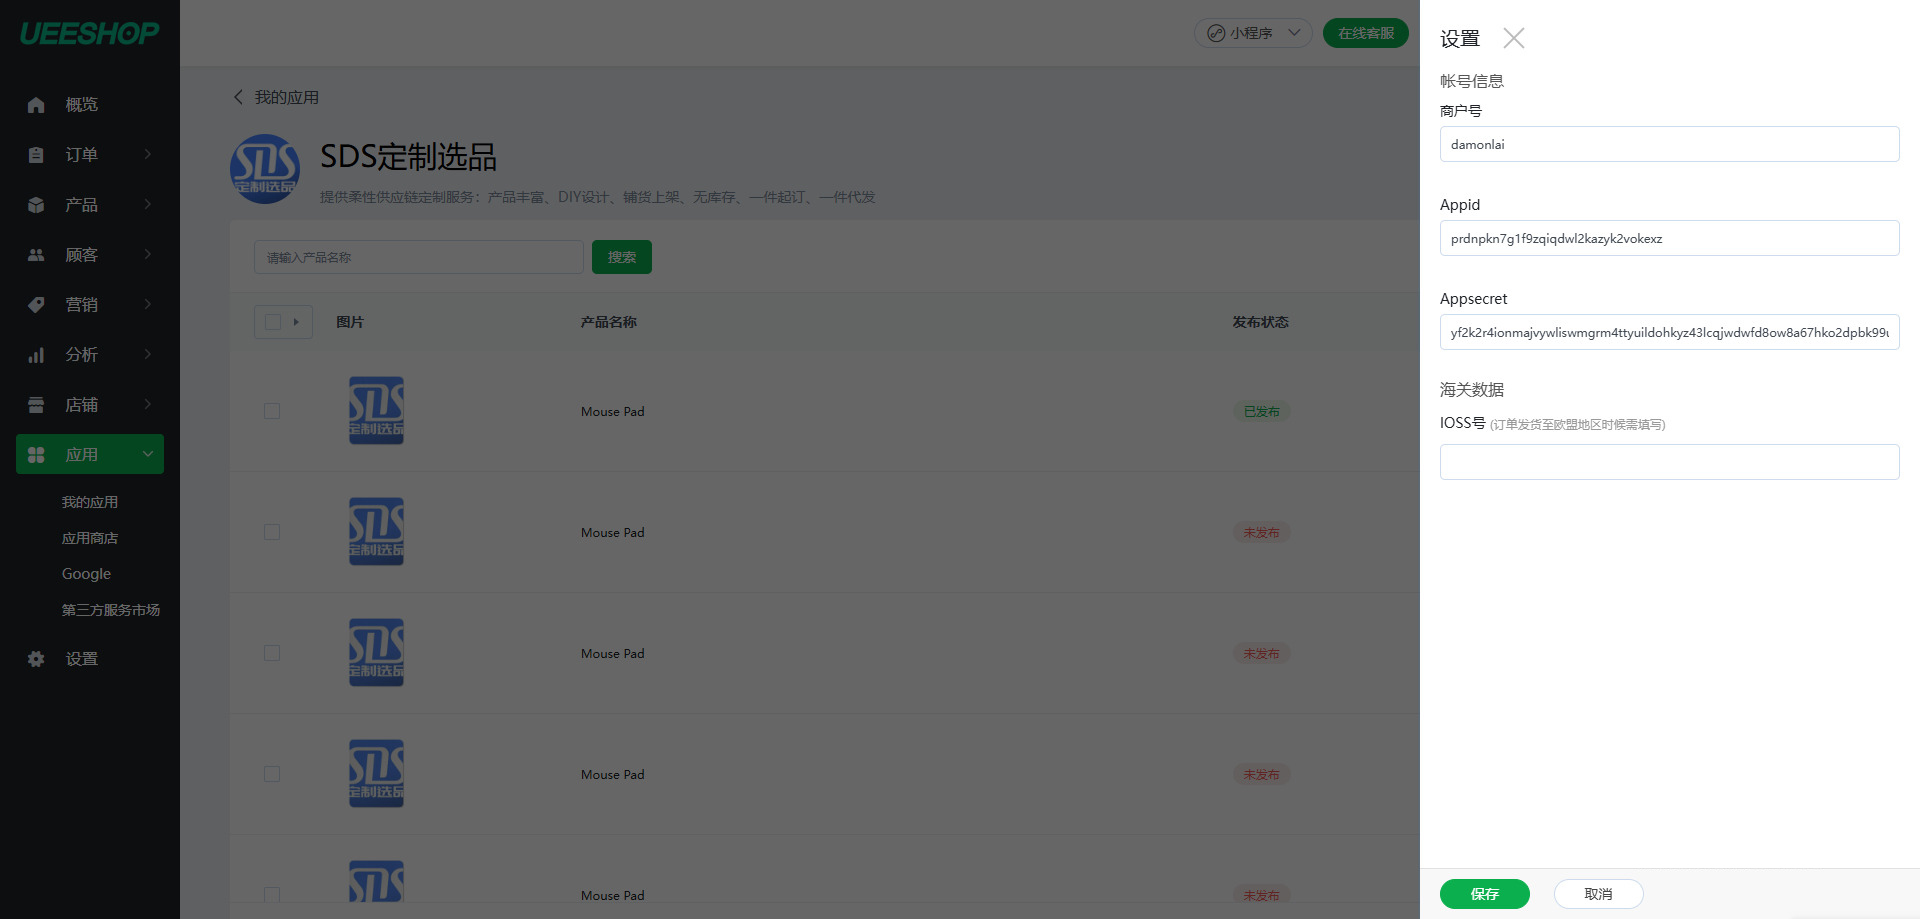The width and height of the screenshot is (1920, 919).
Task: Click the order clipboard icon beside 订单
Action: (x=36, y=155)
